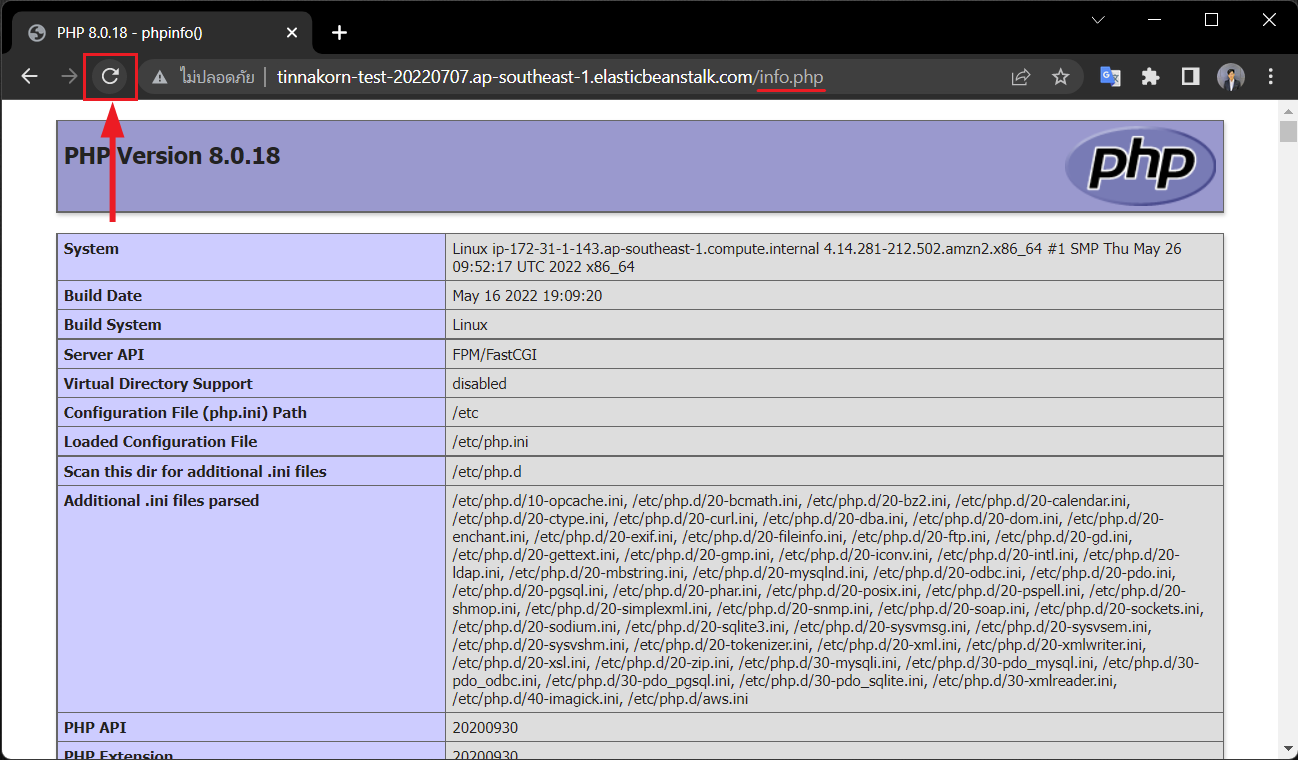The height and width of the screenshot is (760, 1298).
Task: Bookmark this page with the star icon
Action: tap(1061, 77)
